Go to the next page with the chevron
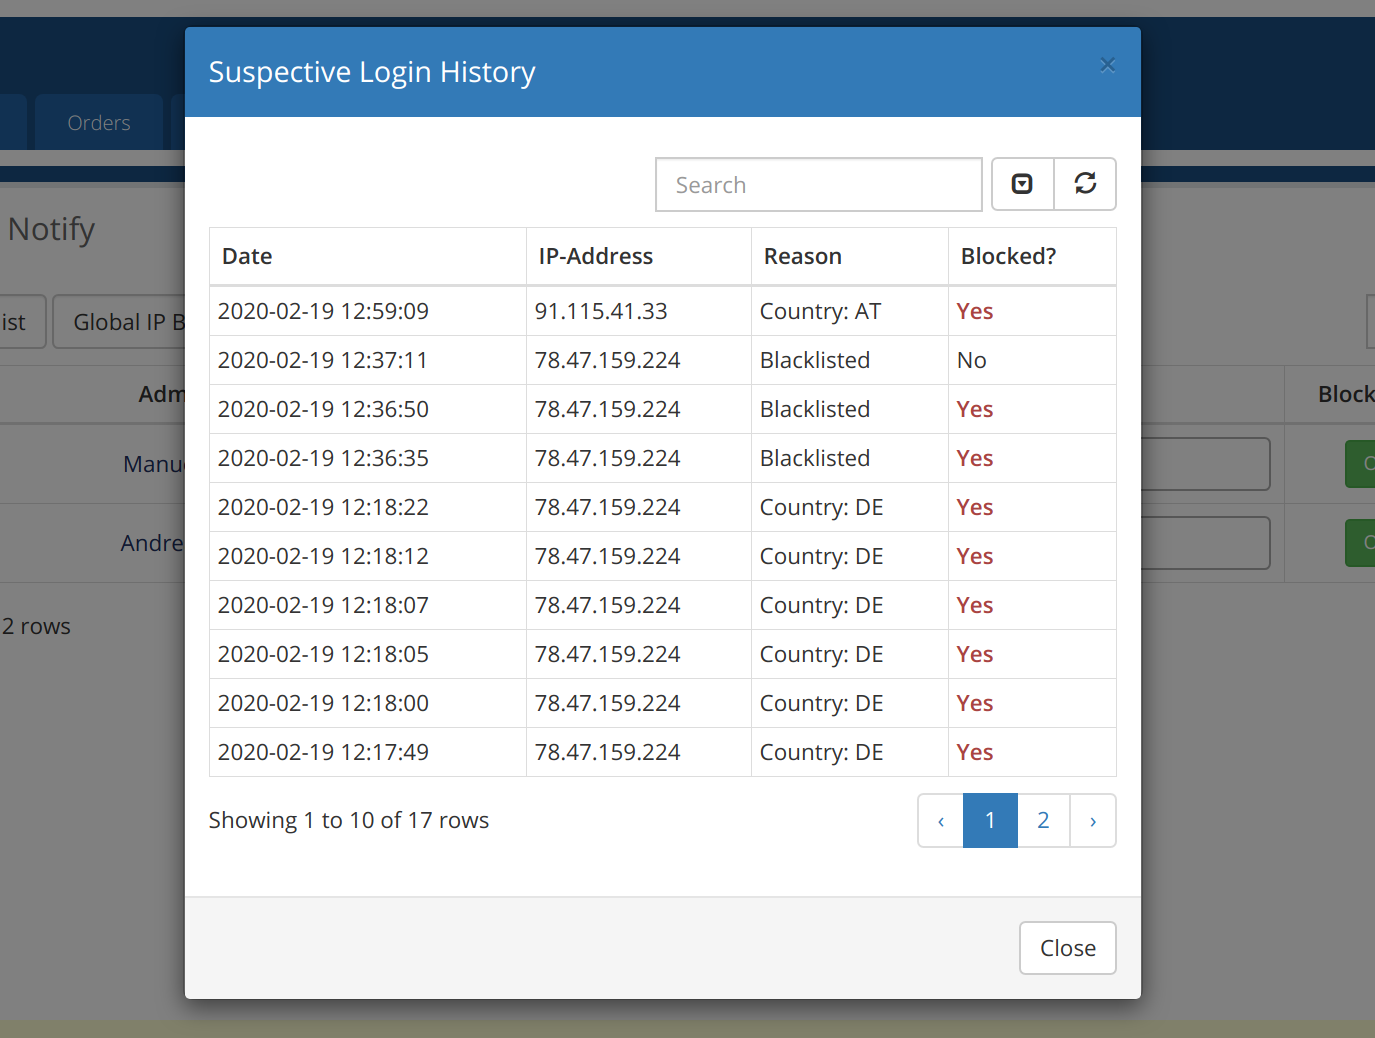The height and width of the screenshot is (1038, 1375). tap(1093, 820)
